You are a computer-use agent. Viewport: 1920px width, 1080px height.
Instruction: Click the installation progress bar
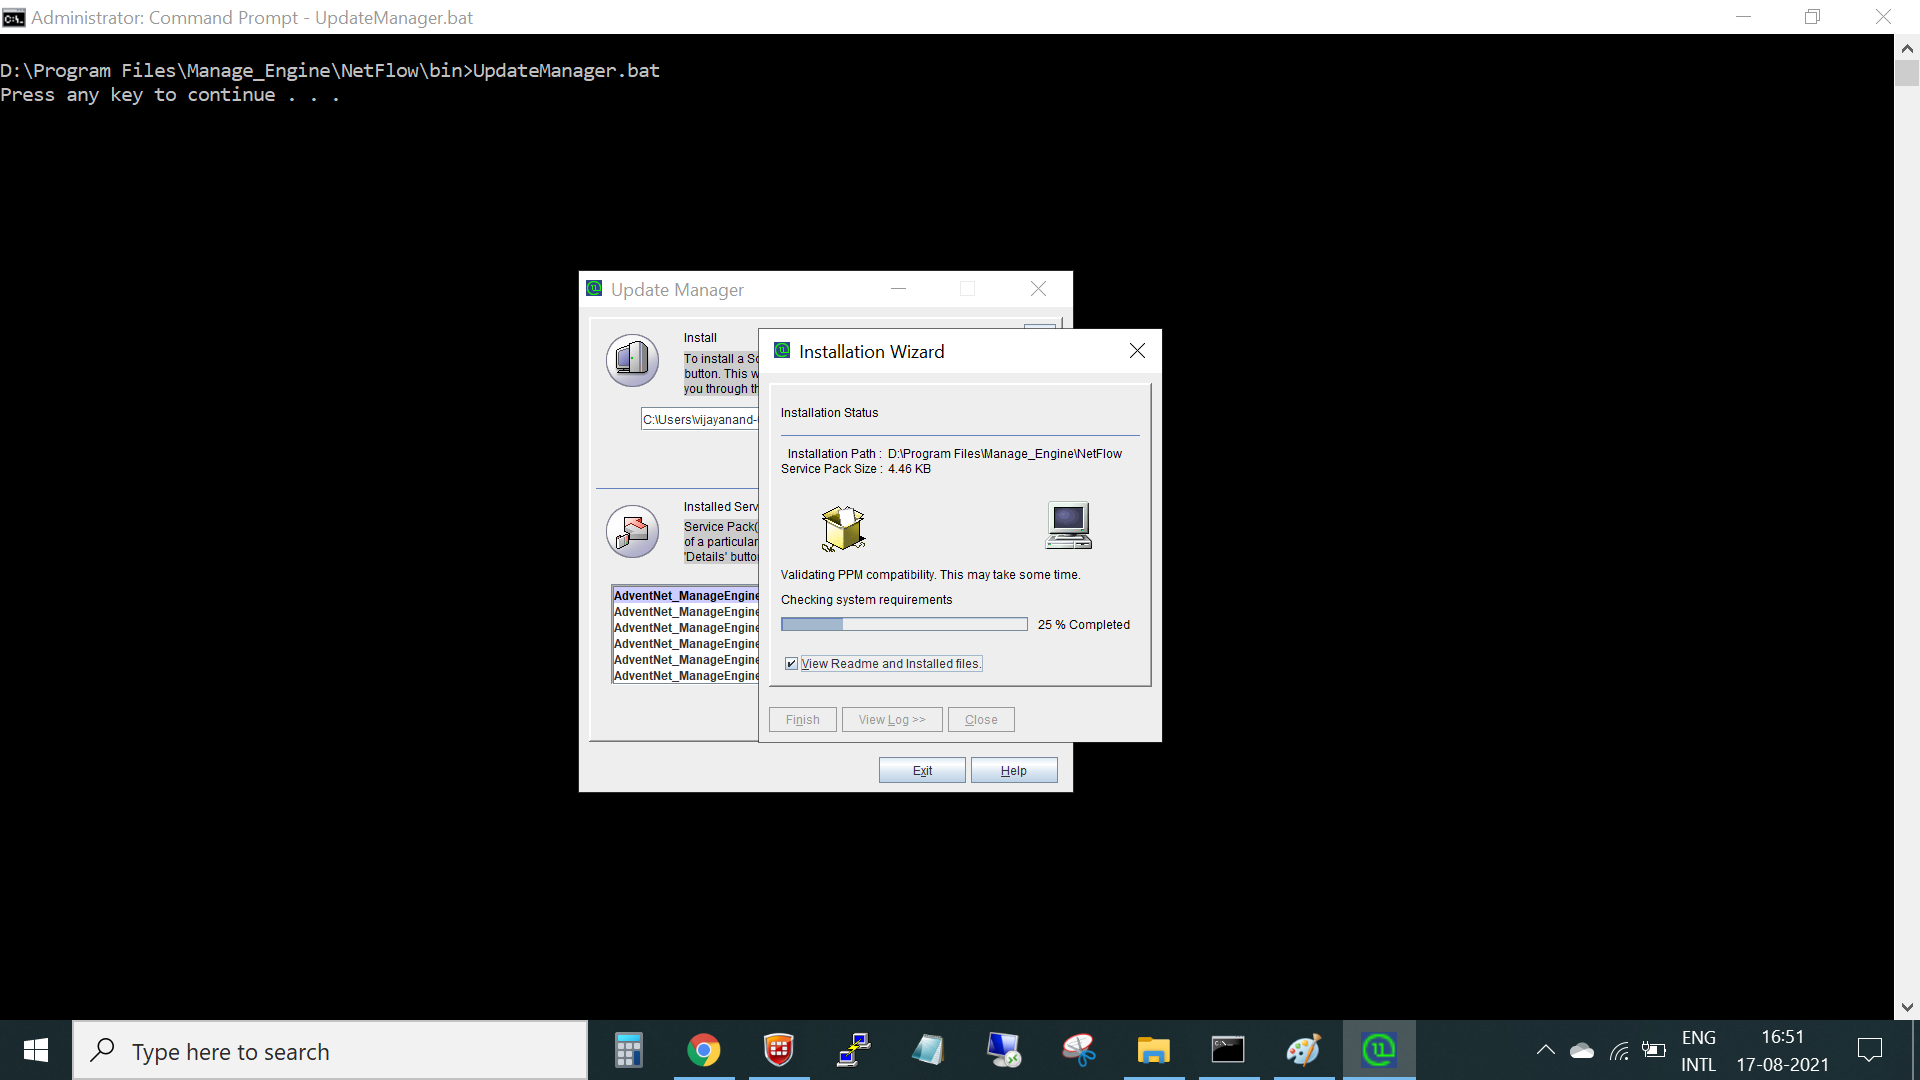[x=903, y=625]
